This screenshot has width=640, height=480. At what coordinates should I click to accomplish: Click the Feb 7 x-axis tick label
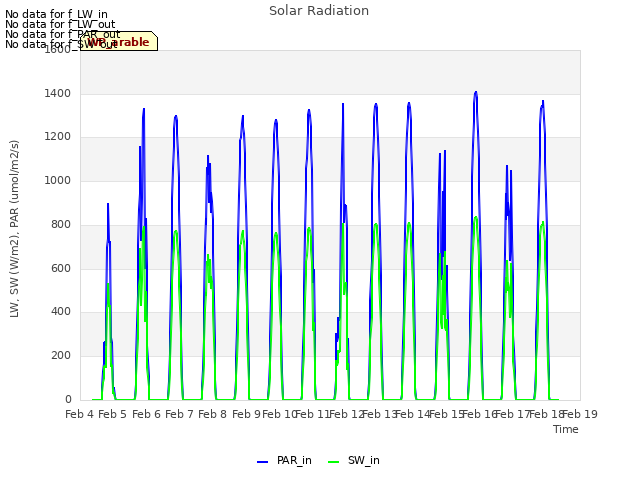click(179, 414)
